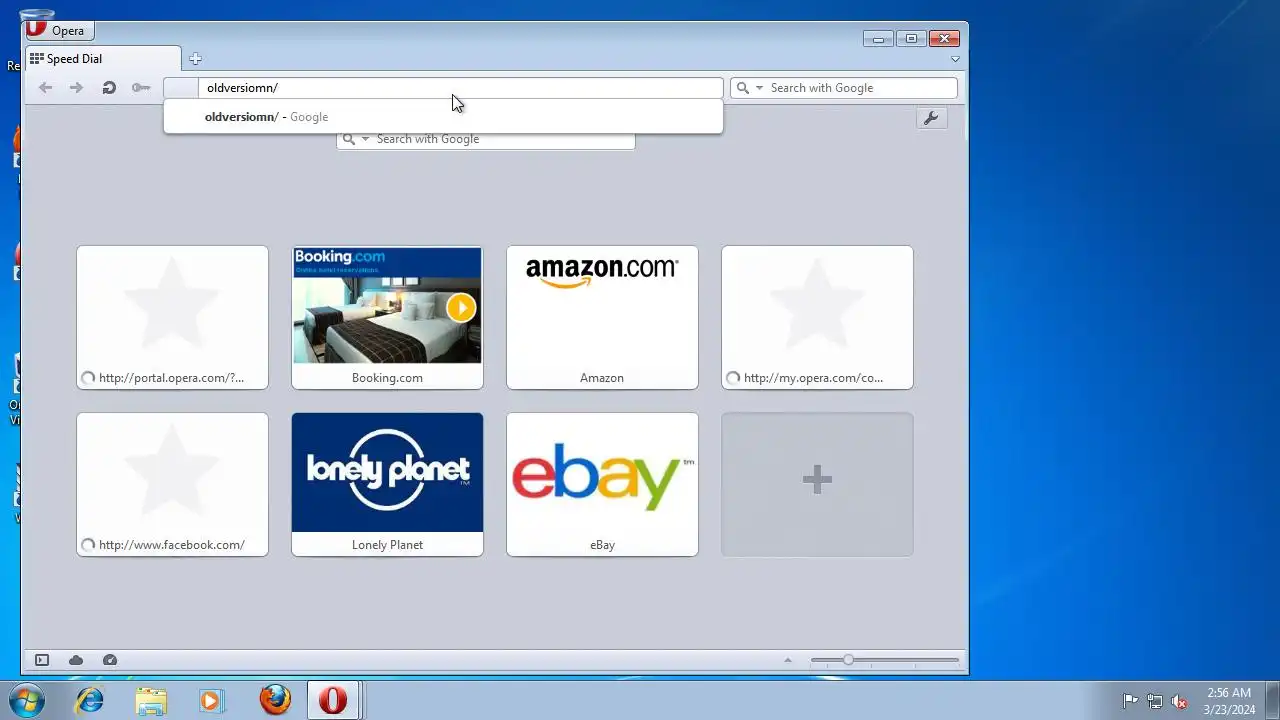Open Windows Media Player on taskbar

click(210, 700)
